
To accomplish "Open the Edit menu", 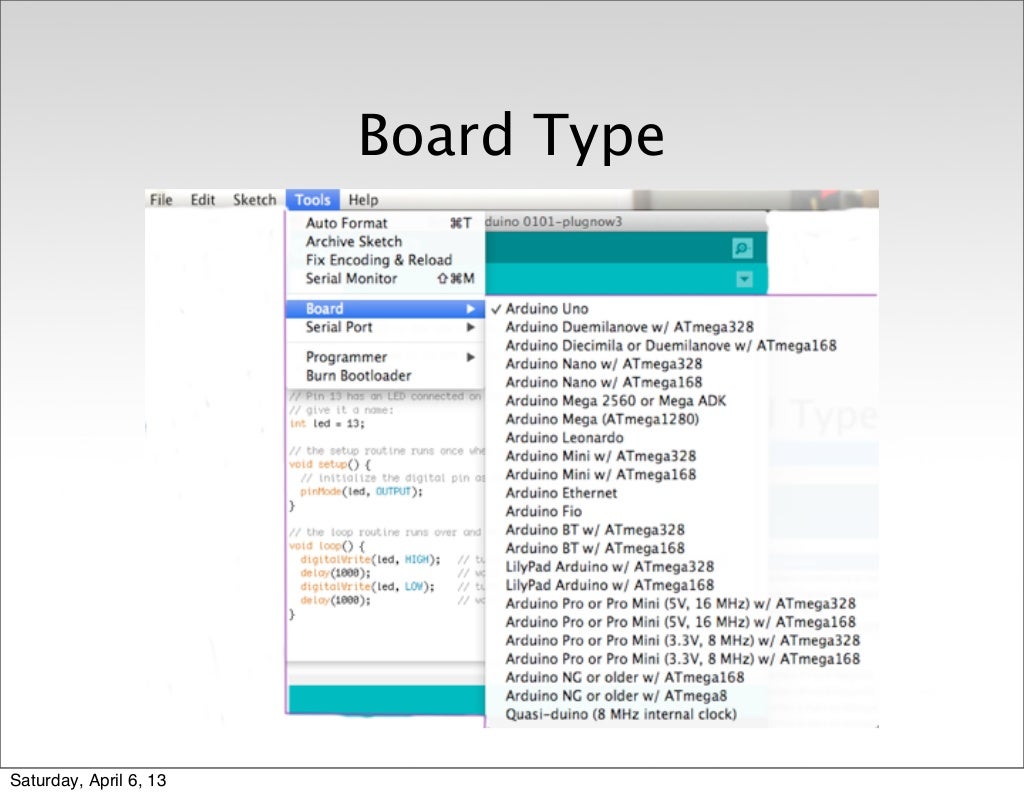I will tap(202, 200).
